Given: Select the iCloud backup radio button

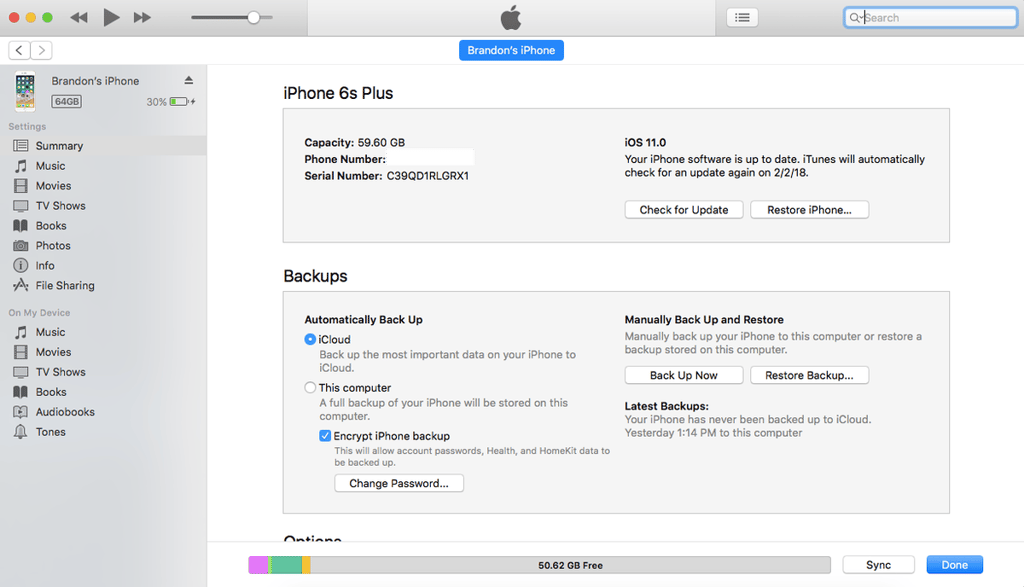Looking at the screenshot, I should point(310,340).
